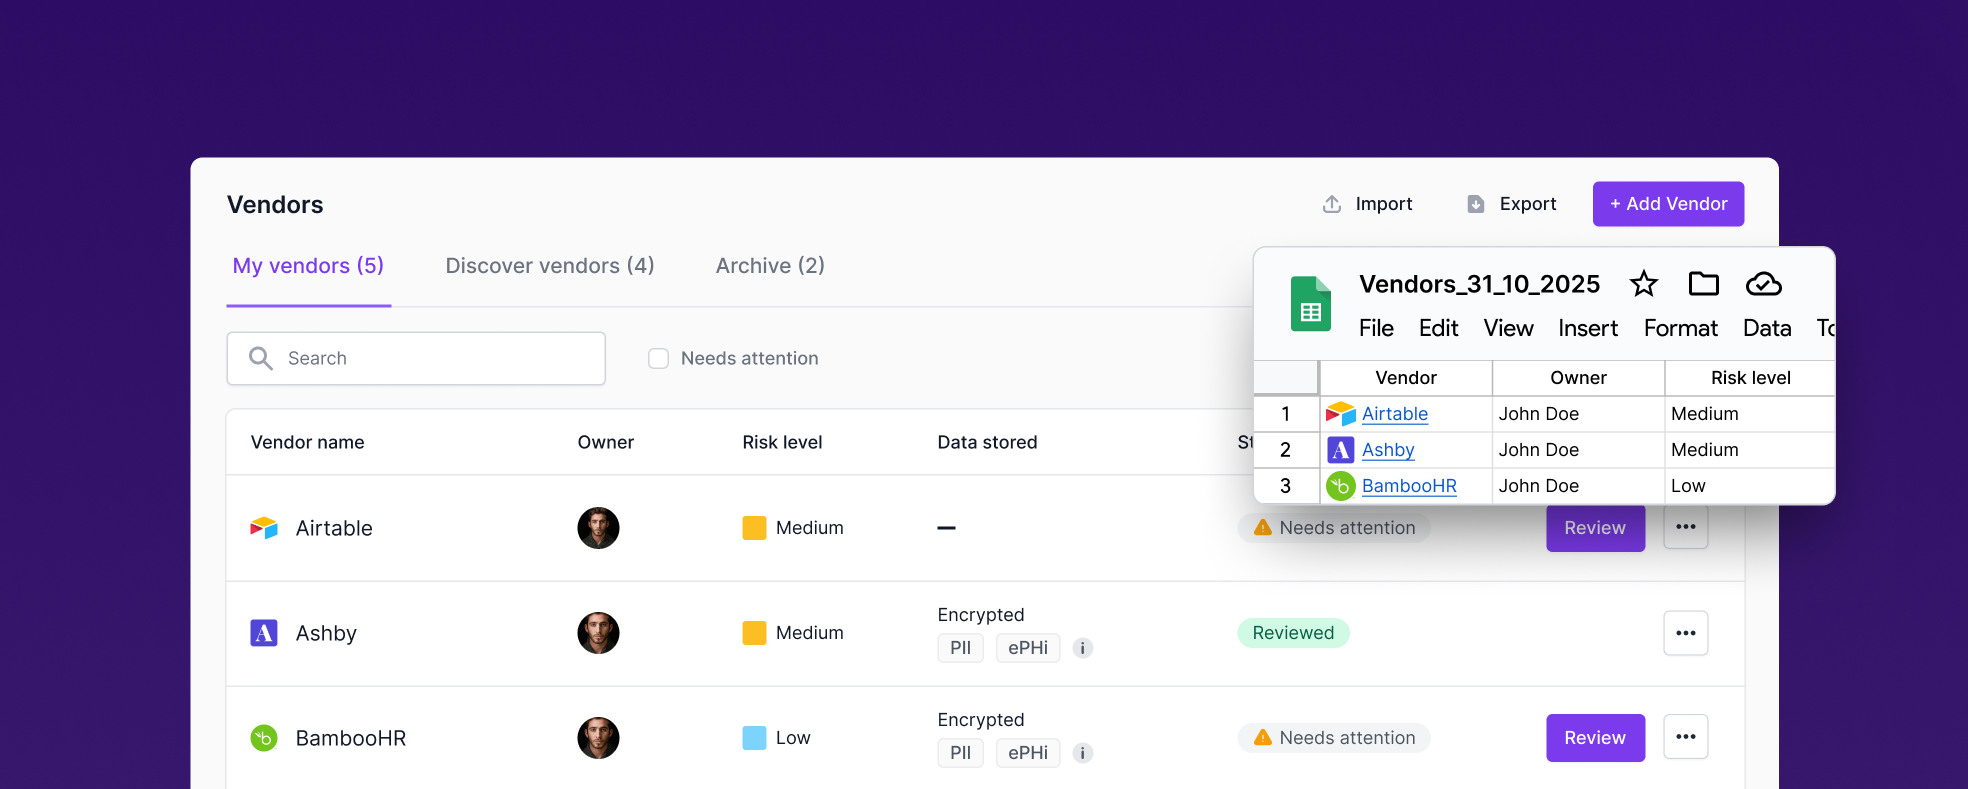Click Ashby owner avatar
This screenshot has width=1968, height=789.
click(598, 633)
